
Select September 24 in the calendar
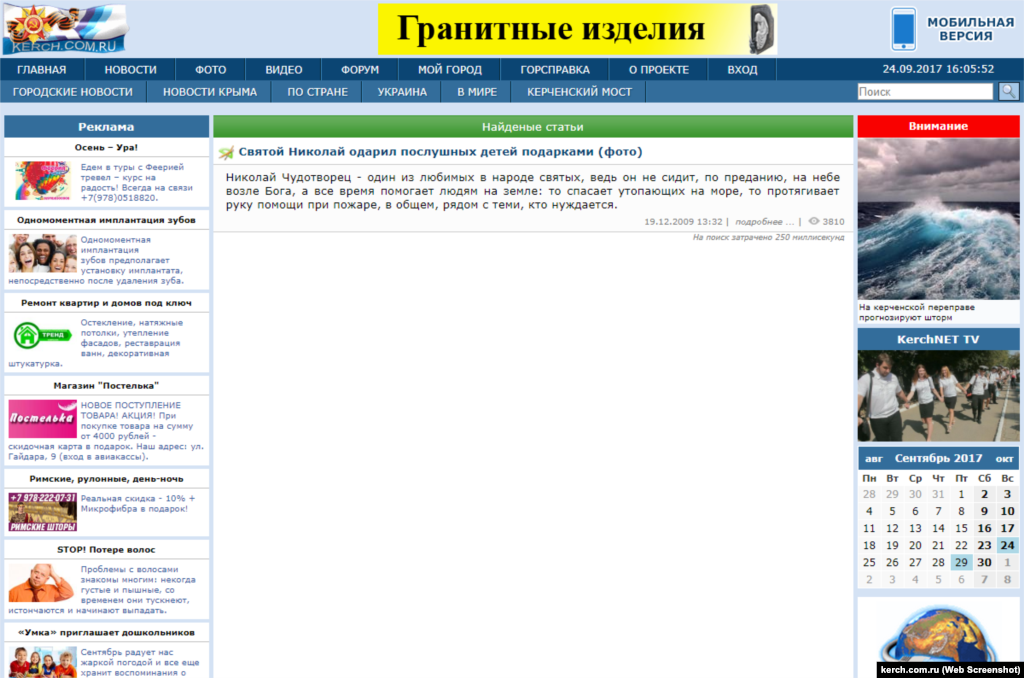[x=1007, y=545]
